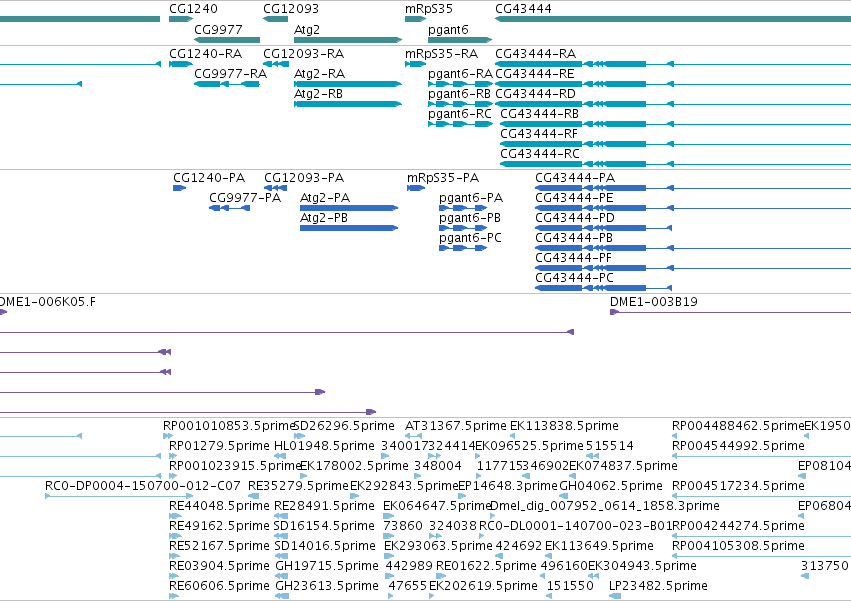Screen dimensions: 851x601
Task: Select the CG43444-PF protein label
Action: click(x=574, y=258)
